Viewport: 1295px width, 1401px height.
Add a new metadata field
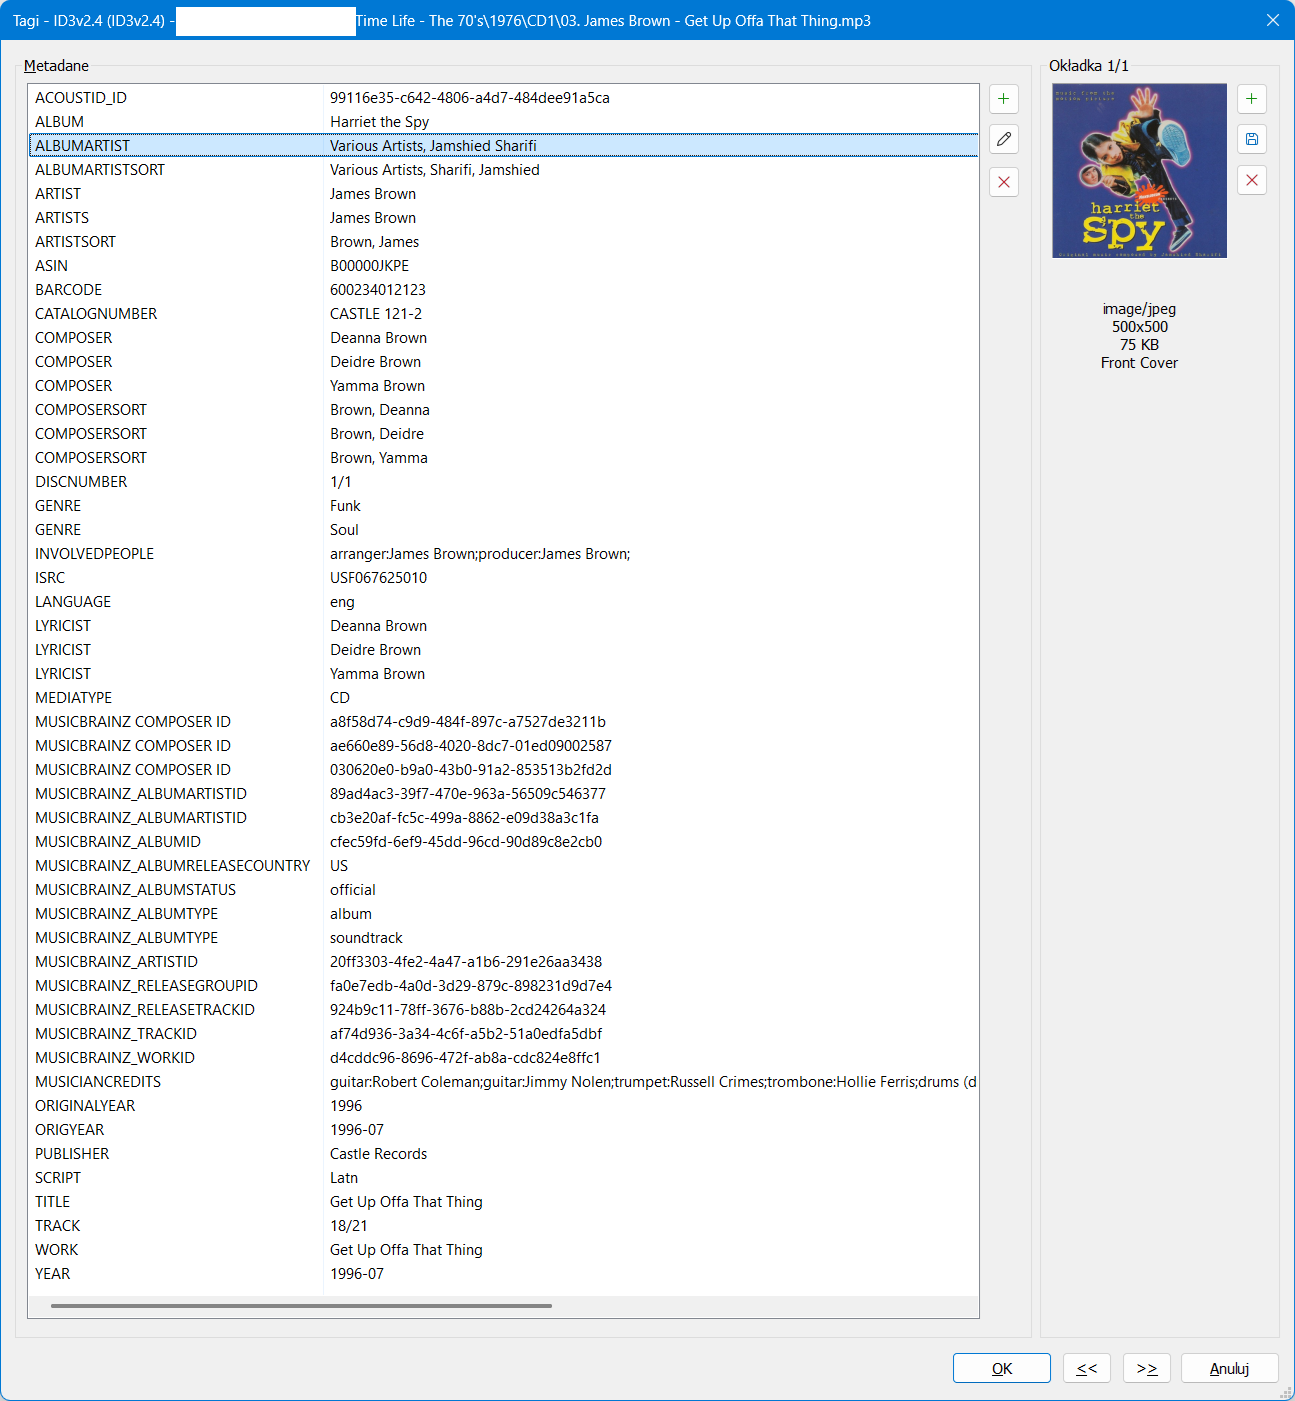click(1003, 99)
